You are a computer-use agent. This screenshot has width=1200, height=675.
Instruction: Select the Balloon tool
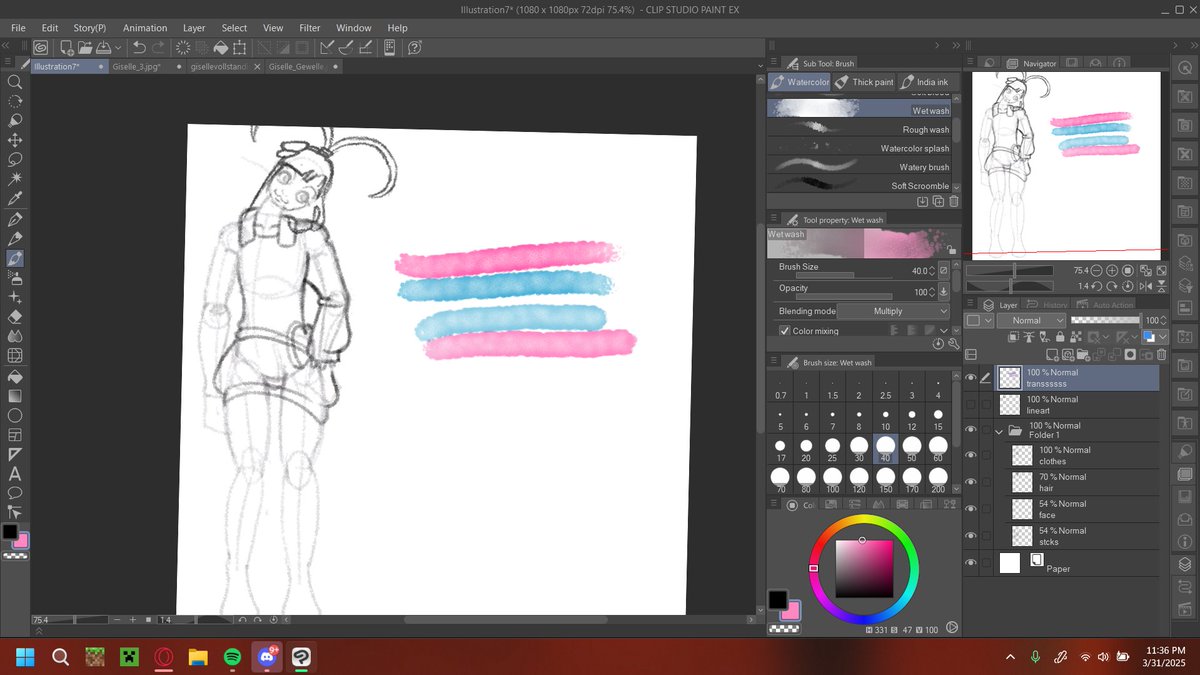click(x=15, y=493)
